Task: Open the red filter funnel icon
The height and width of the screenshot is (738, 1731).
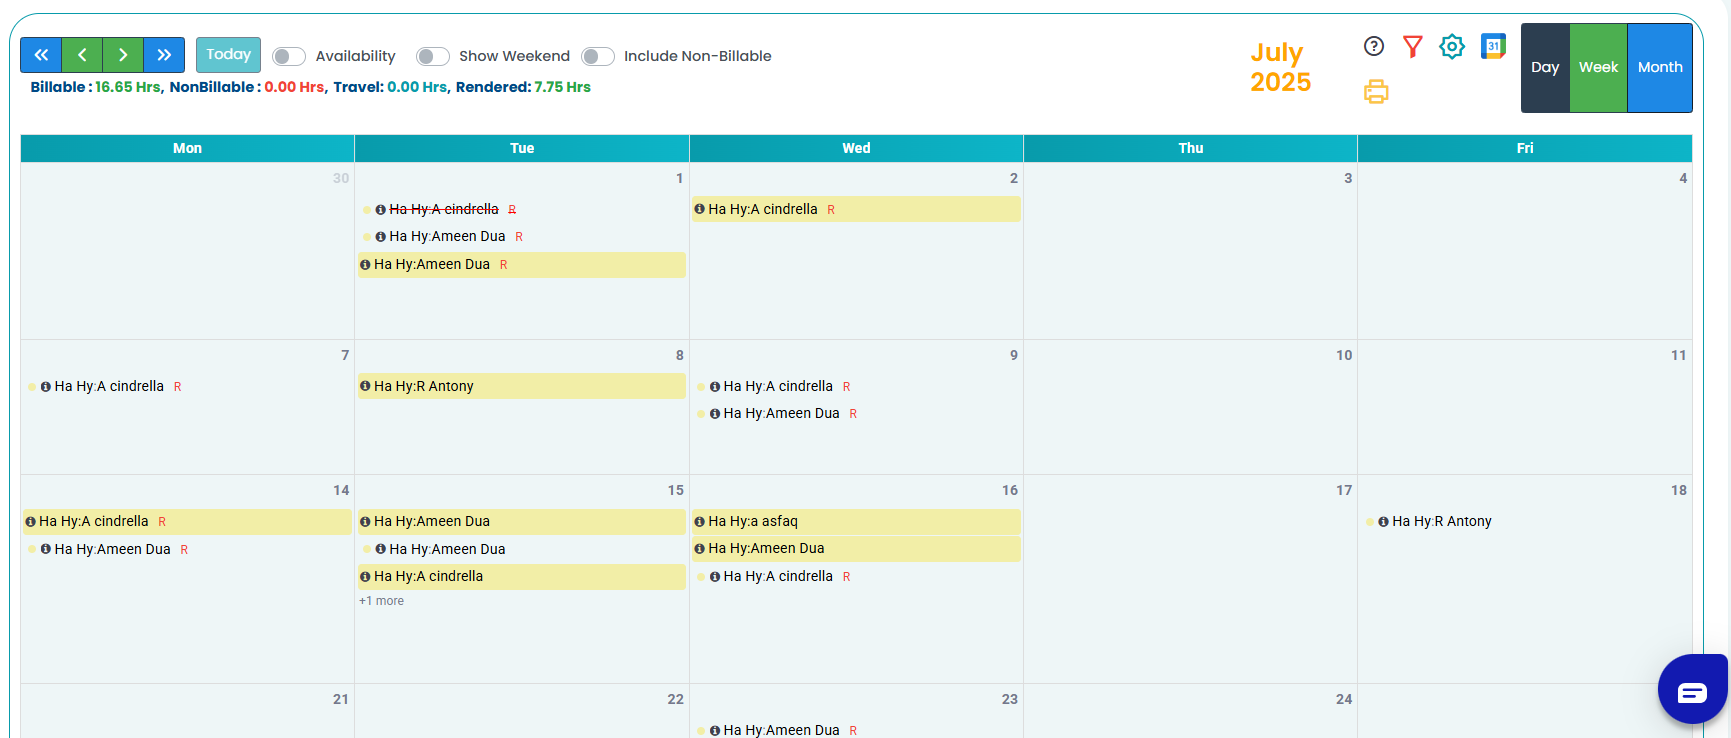Action: (x=1412, y=46)
